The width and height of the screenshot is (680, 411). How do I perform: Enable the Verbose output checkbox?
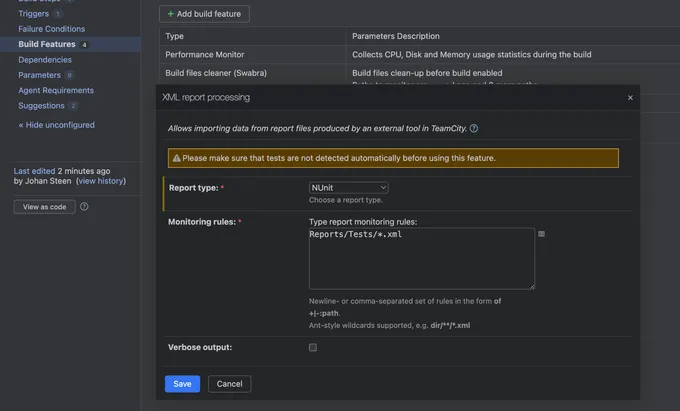pos(313,347)
